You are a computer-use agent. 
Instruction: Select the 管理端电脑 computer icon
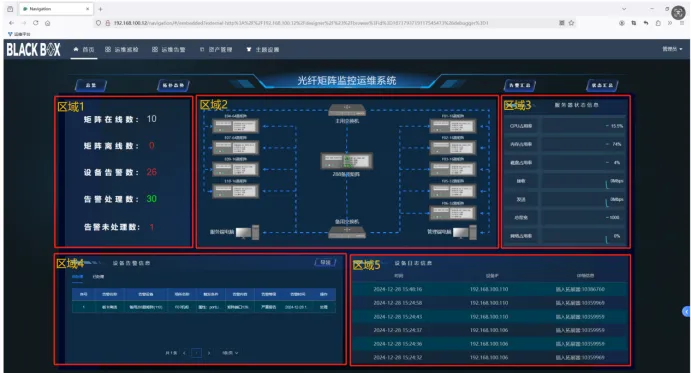(464, 232)
